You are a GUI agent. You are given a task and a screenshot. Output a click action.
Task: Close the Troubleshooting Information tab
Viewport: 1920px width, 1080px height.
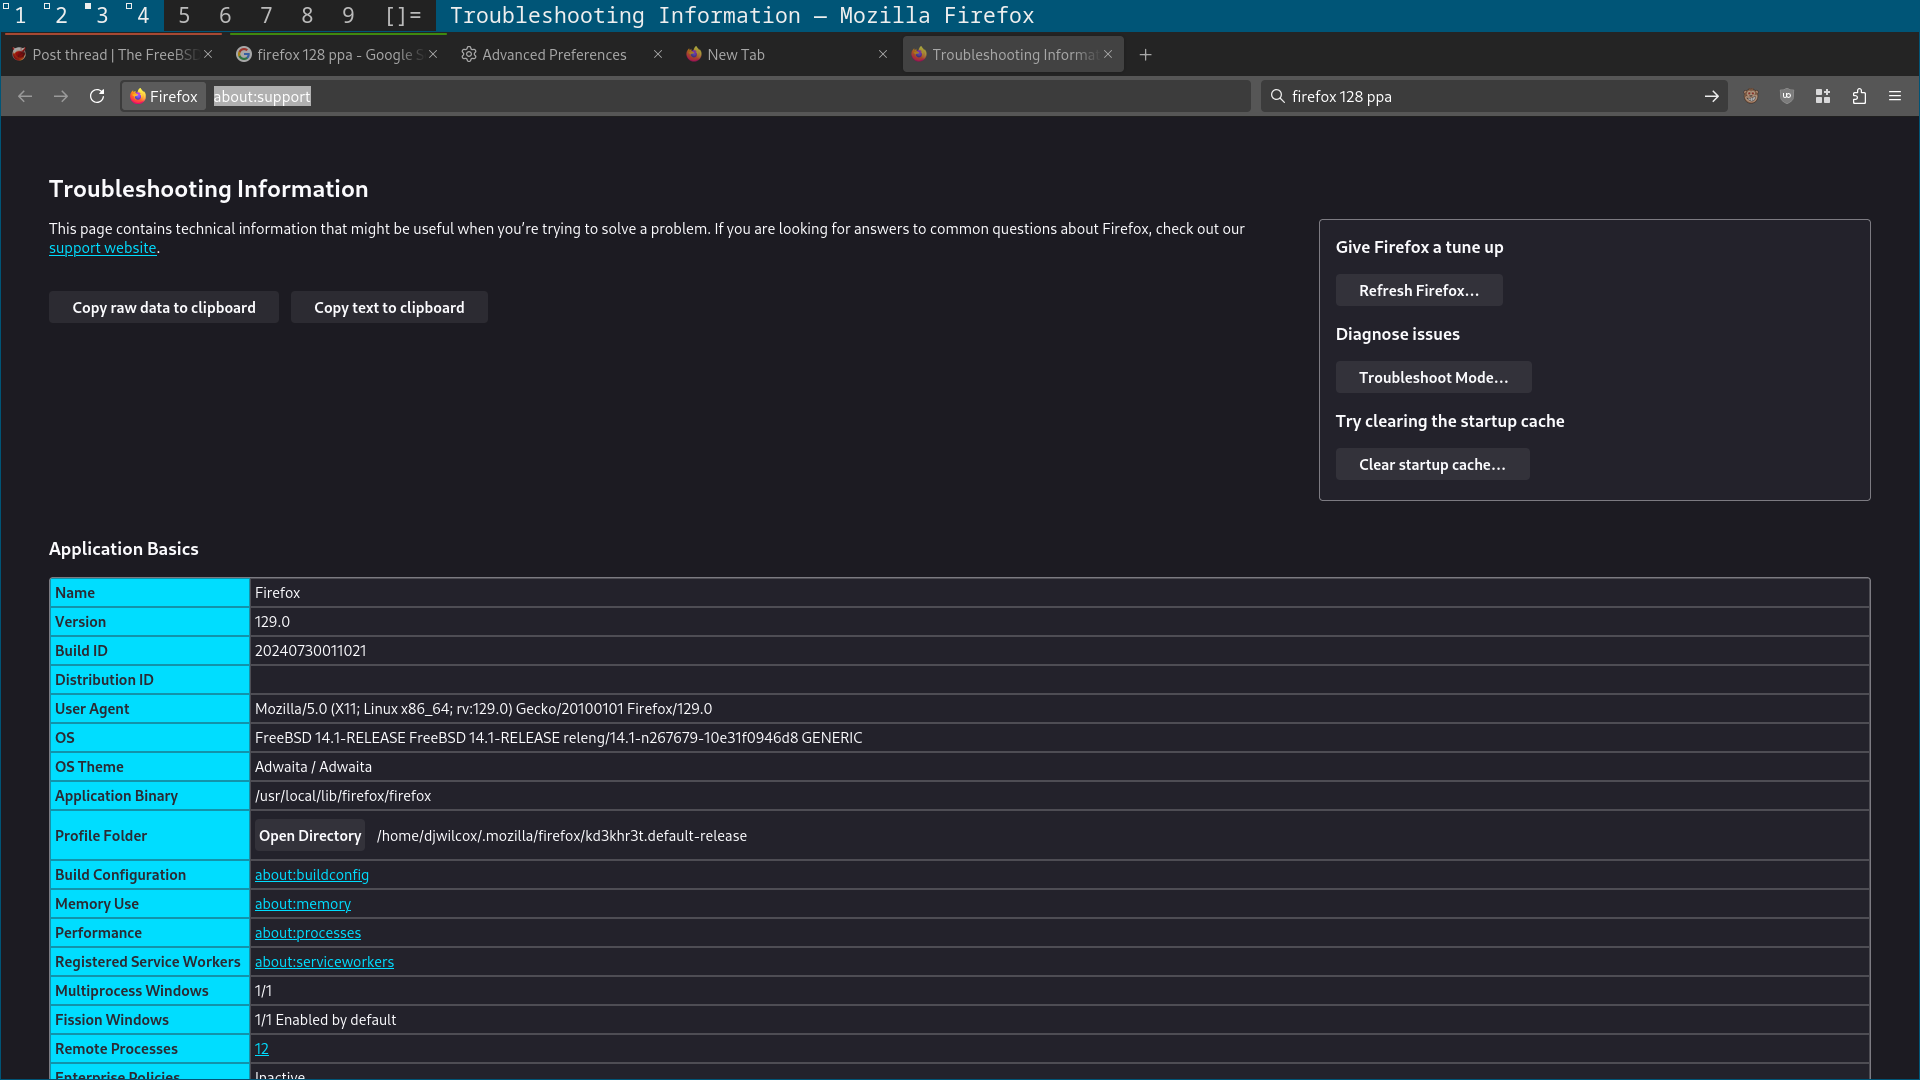[1108, 54]
